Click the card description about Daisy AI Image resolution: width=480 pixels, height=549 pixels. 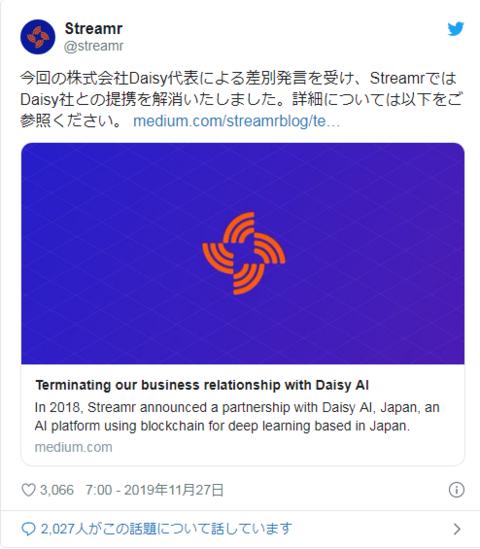(237, 417)
